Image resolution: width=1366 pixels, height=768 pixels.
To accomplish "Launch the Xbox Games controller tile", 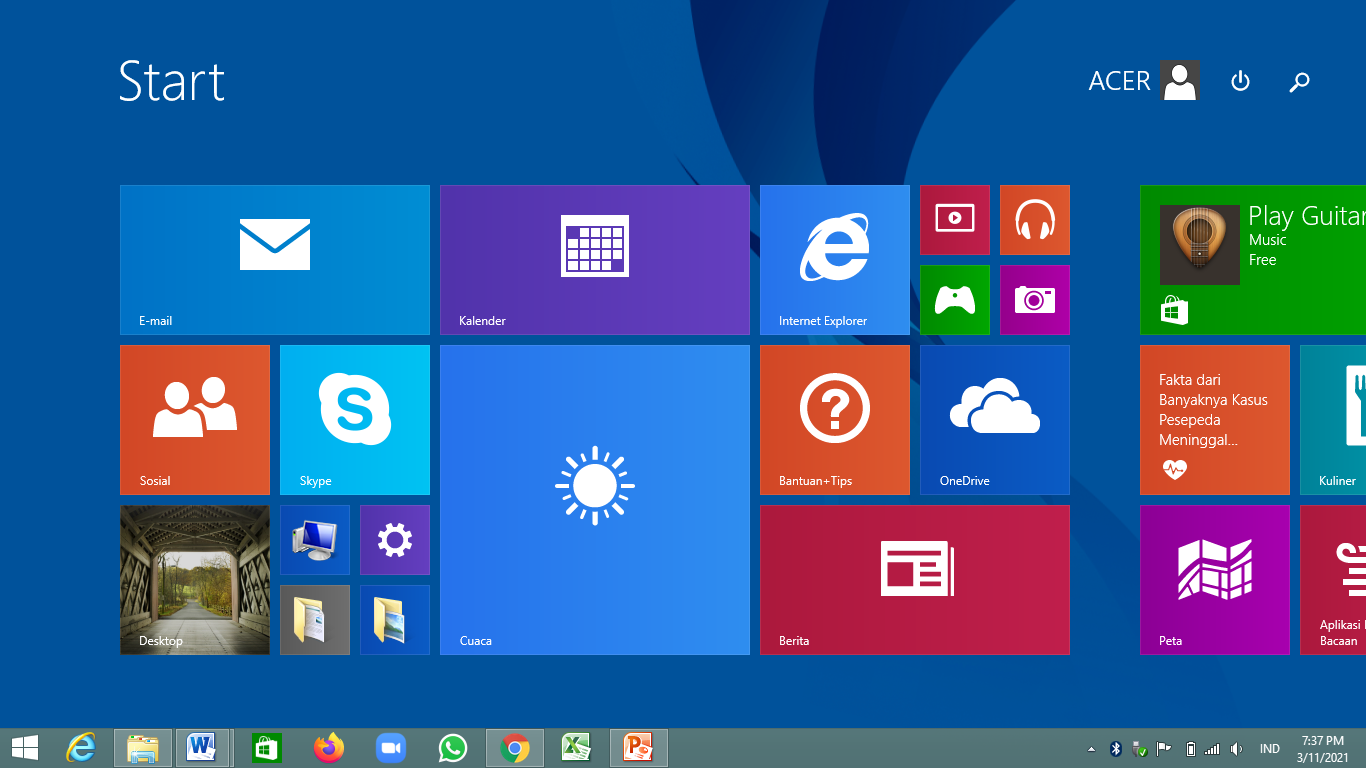I will click(x=954, y=299).
